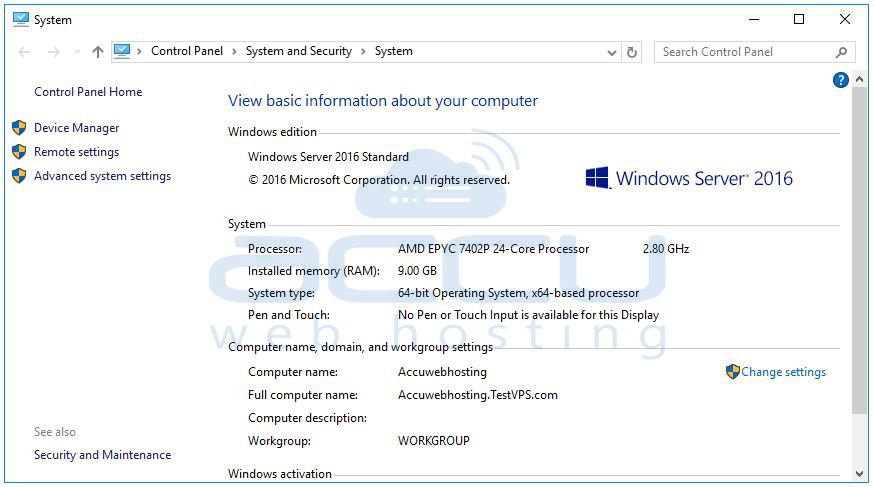Open Security and Maintenance link

(103, 455)
